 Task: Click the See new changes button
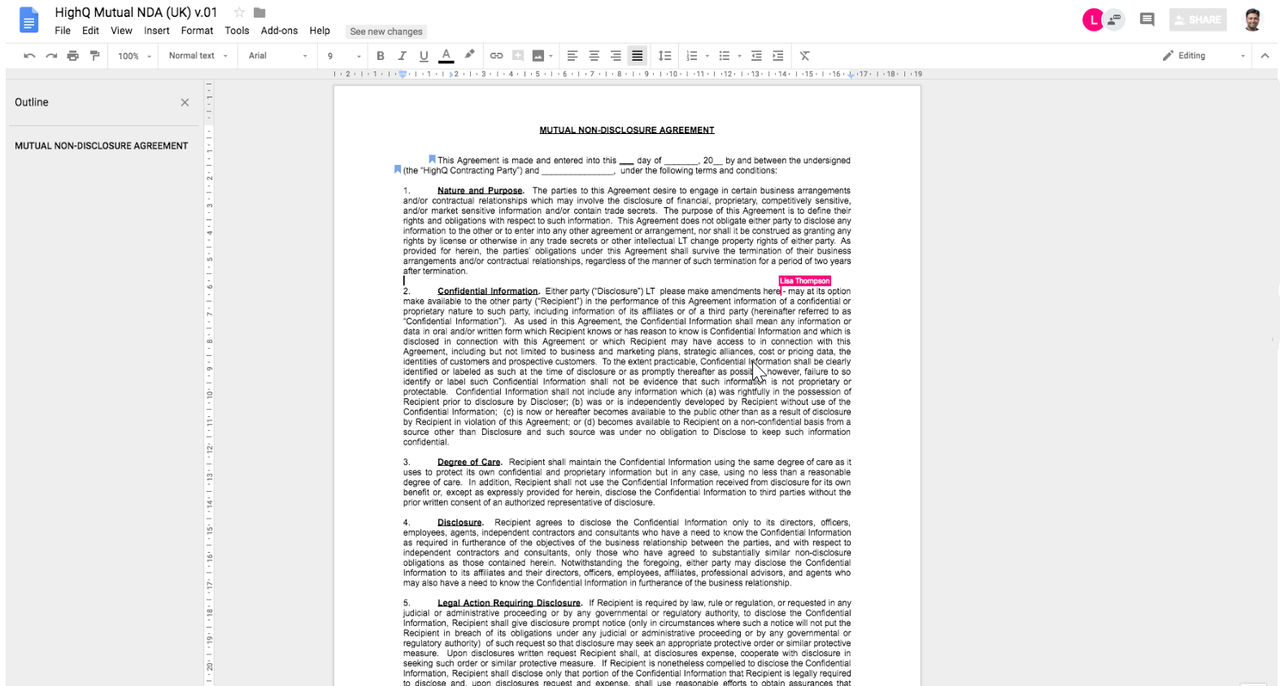386,32
